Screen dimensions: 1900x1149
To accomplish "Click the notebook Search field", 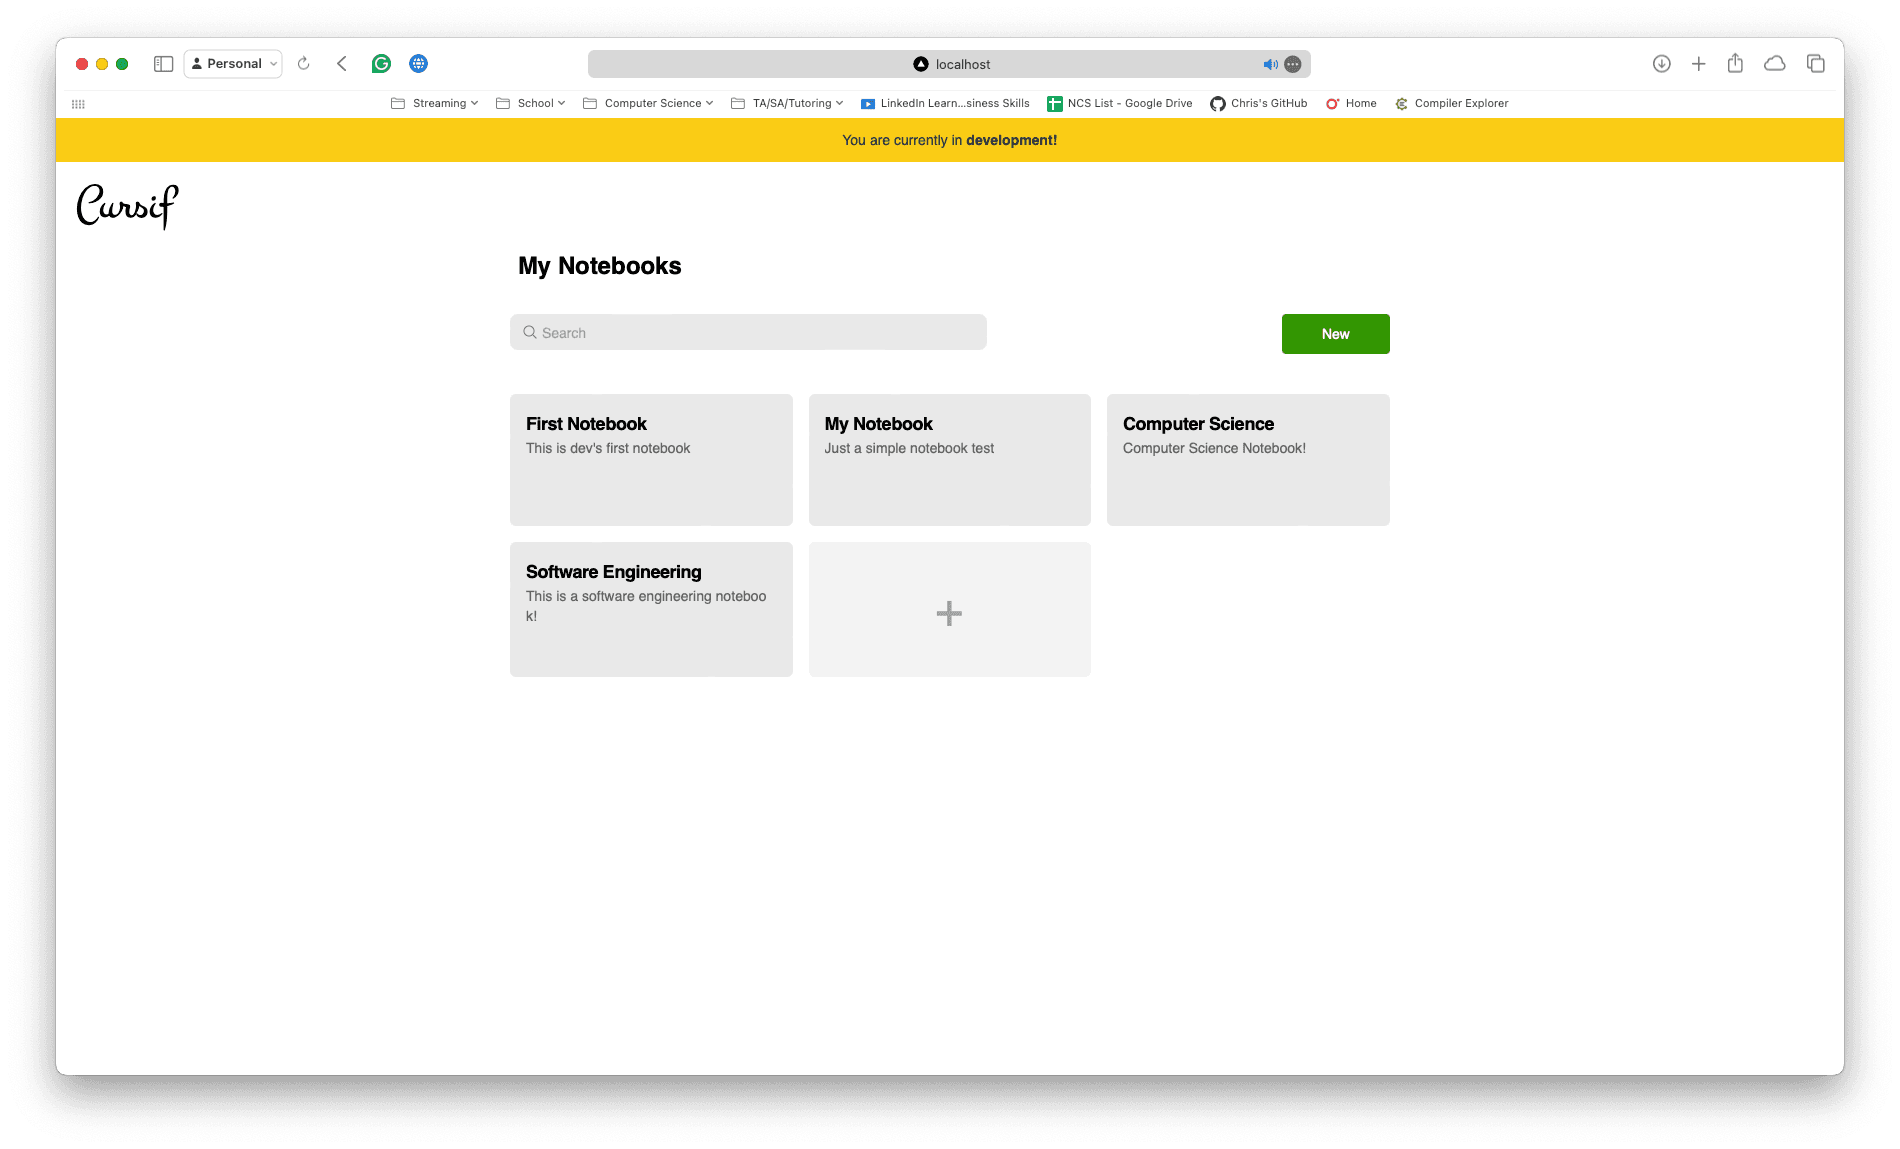I will click(x=748, y=333).
